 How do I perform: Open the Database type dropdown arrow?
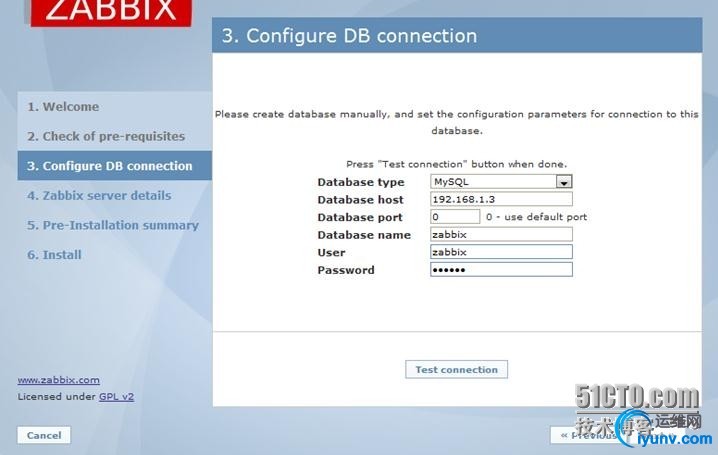[564, 182]
